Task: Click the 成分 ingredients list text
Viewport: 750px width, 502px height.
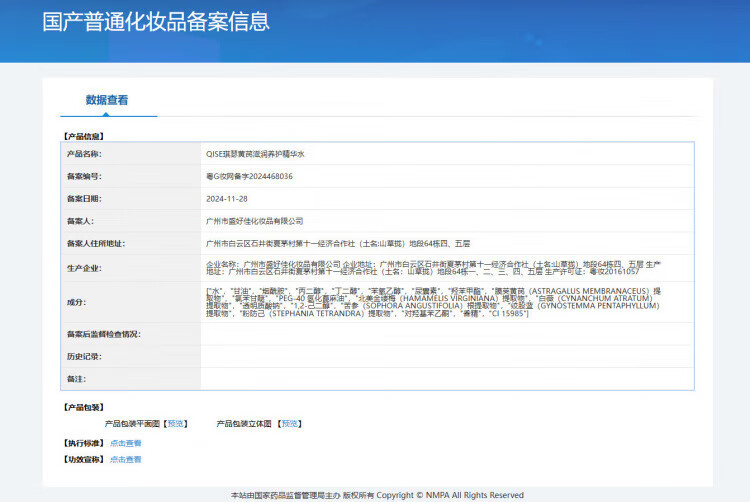Action: [432, 301]
